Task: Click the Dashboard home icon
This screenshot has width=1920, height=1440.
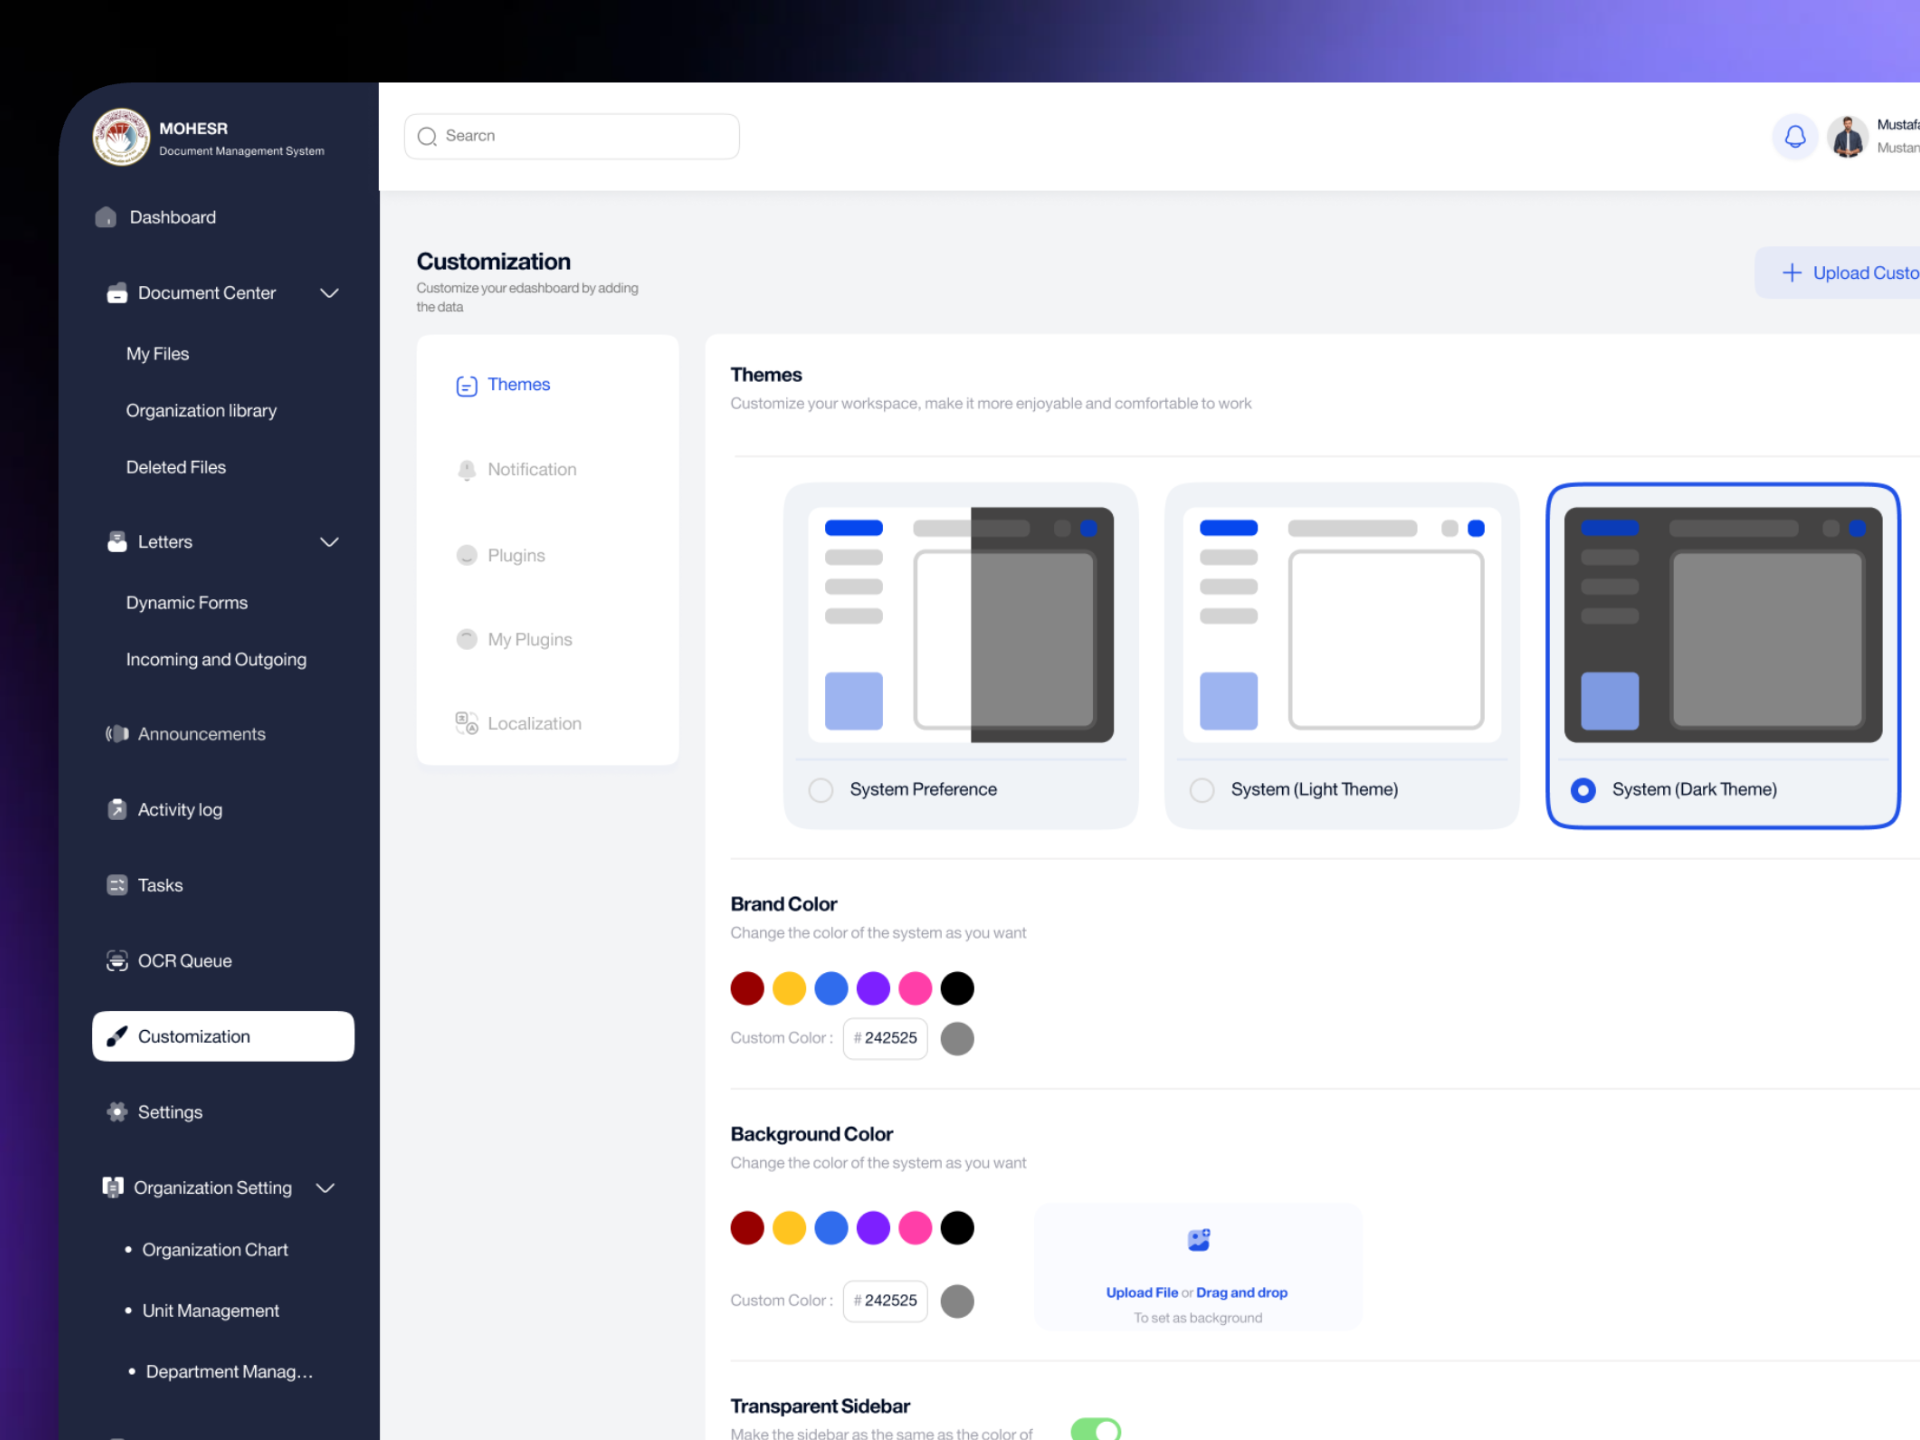Action: (x=106, y=217)
